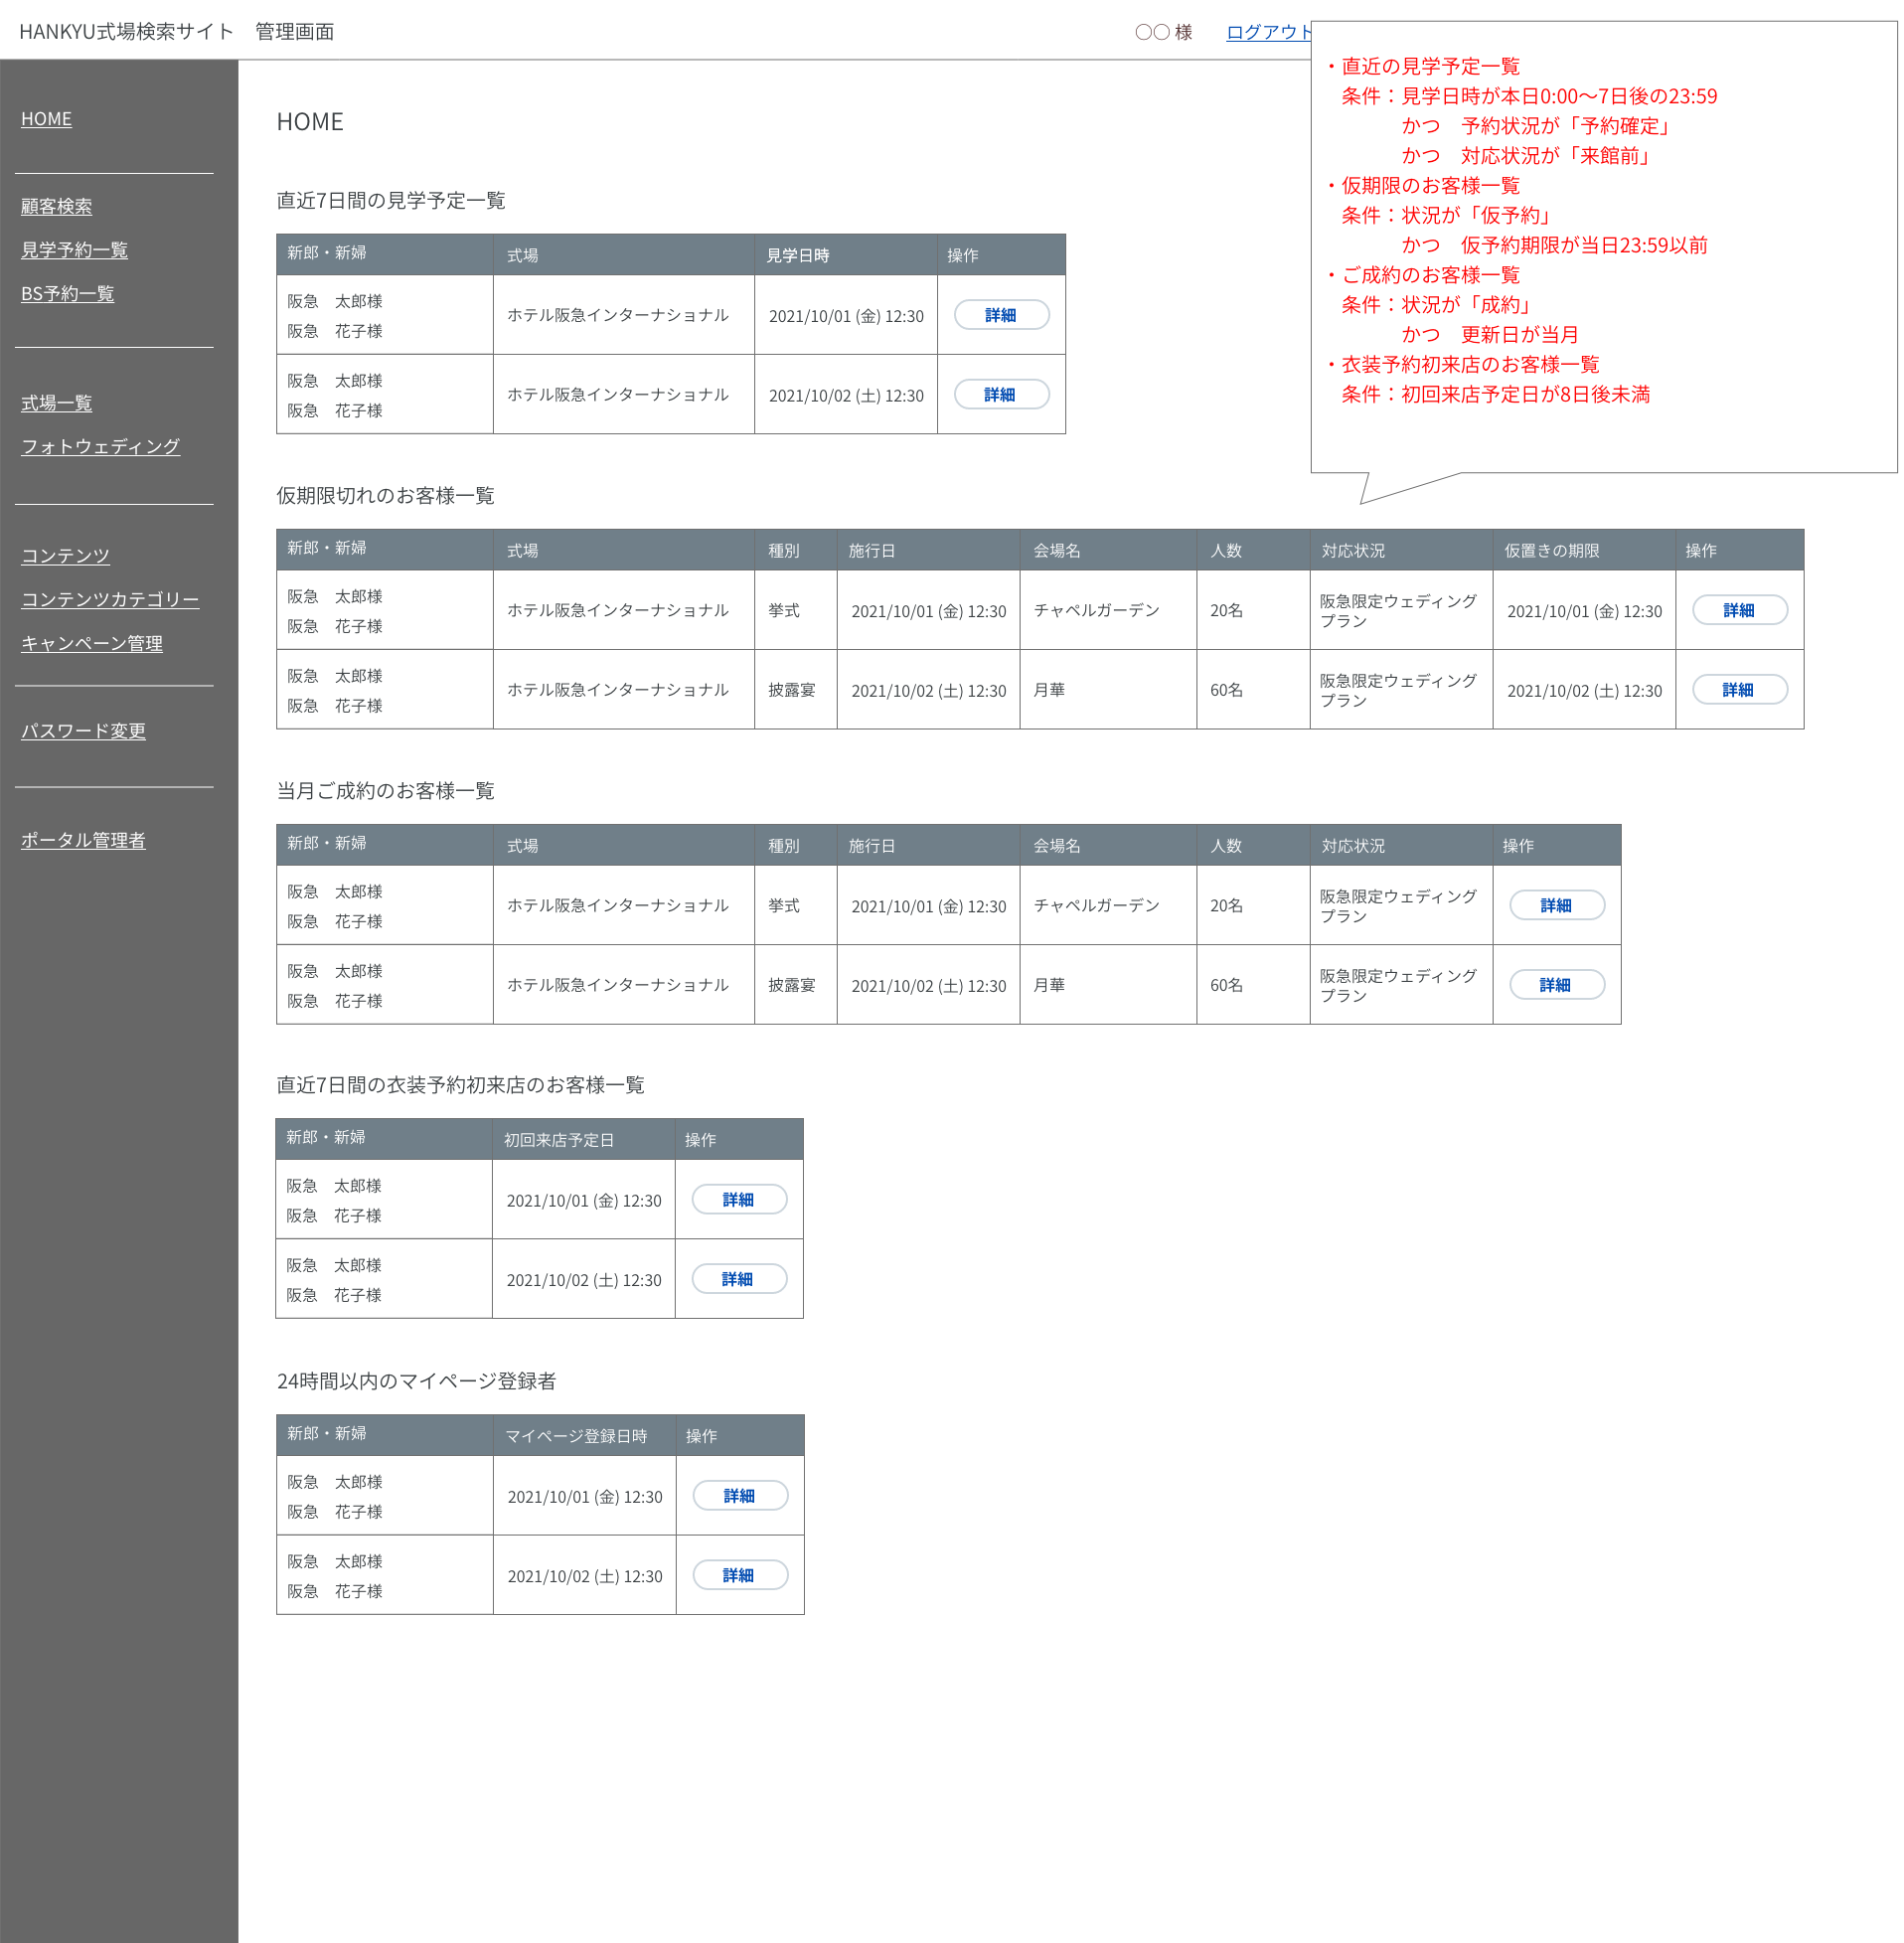Open 詳細 for last マイページ登録者 row
The width and height of the screenshot is (1904, 1943).
(740, 1575)
